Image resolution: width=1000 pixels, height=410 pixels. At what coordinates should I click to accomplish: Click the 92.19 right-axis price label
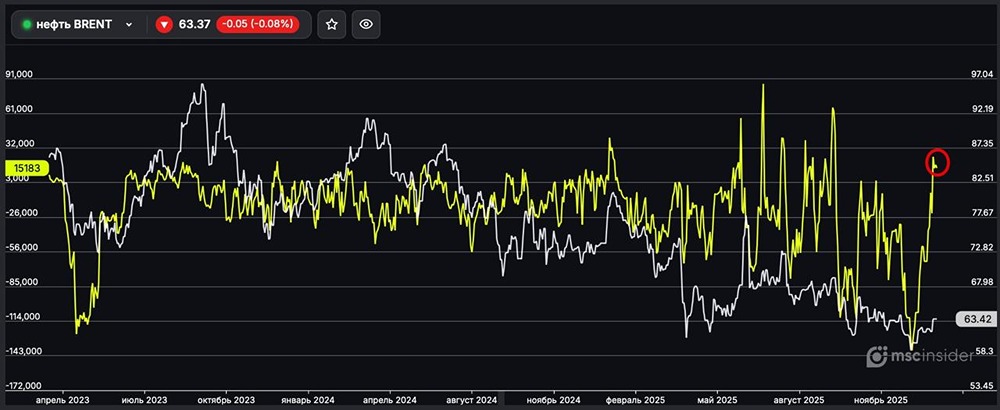coord(982,108)
